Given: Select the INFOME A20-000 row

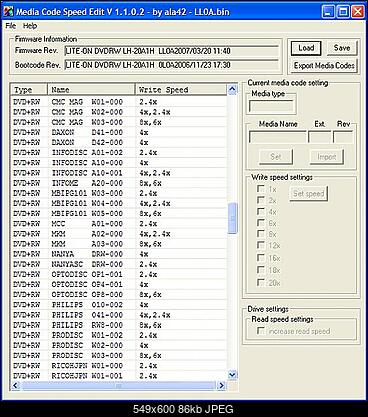Looking at the screenshot, I should pos(119,183).
